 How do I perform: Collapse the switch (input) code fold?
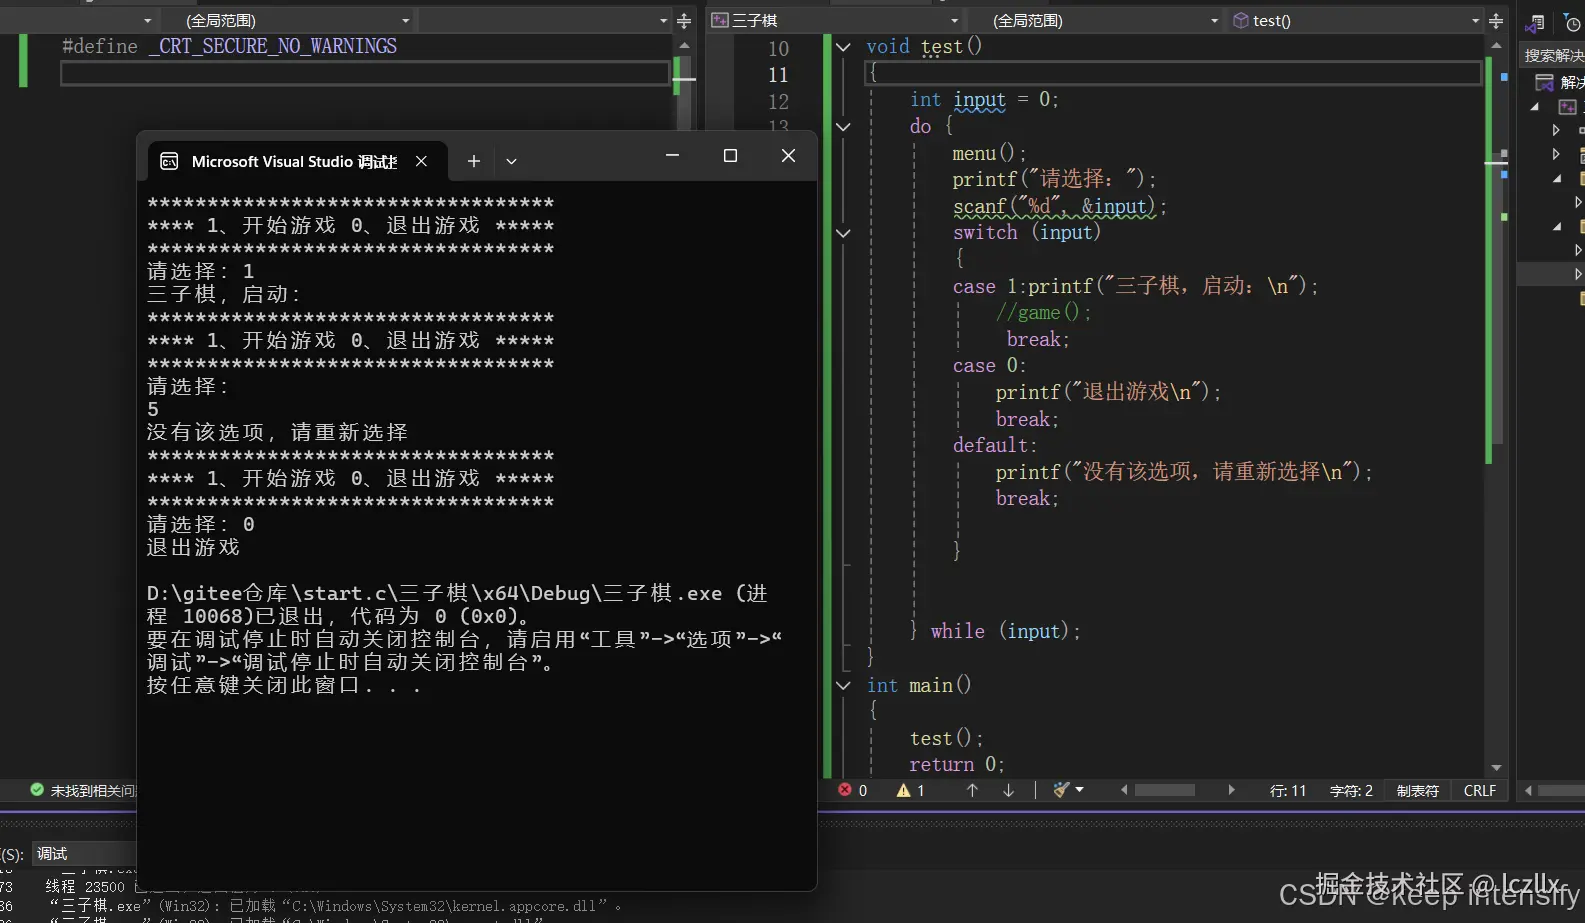[844, 233]
